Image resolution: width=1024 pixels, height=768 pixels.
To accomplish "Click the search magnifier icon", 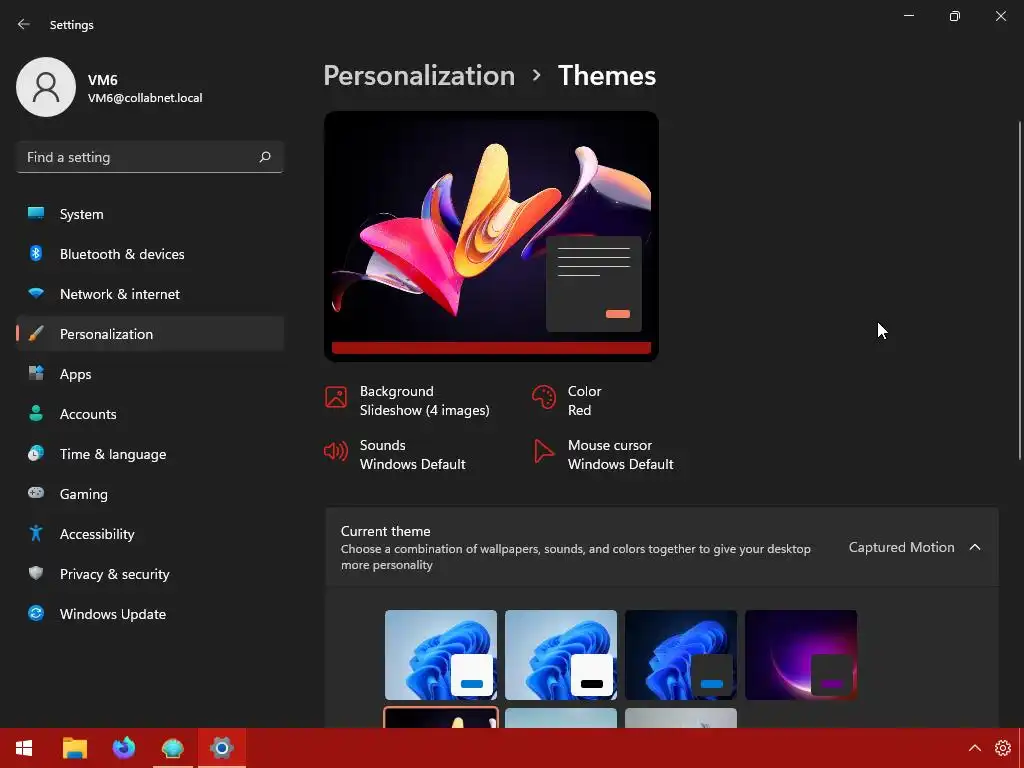I will point(264,157).
